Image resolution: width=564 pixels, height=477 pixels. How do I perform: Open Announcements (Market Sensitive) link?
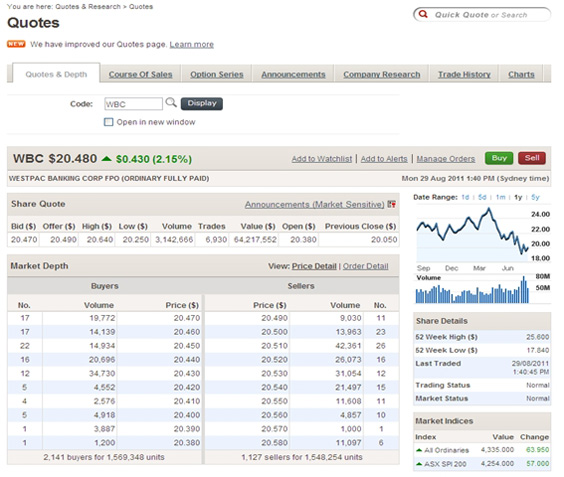pos(315,204)
